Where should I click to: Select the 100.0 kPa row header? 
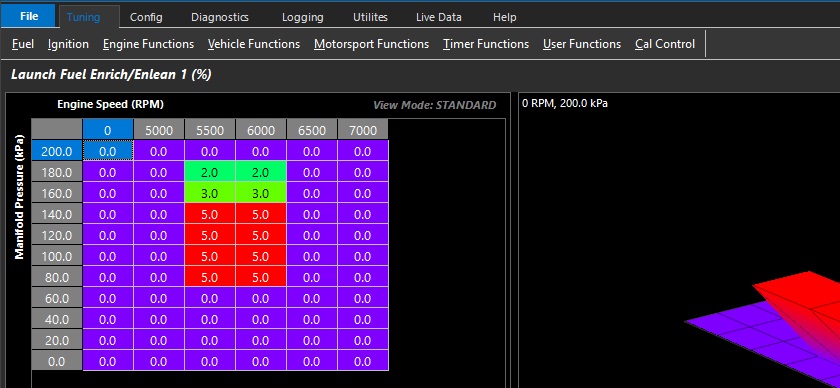click(57, 257)
